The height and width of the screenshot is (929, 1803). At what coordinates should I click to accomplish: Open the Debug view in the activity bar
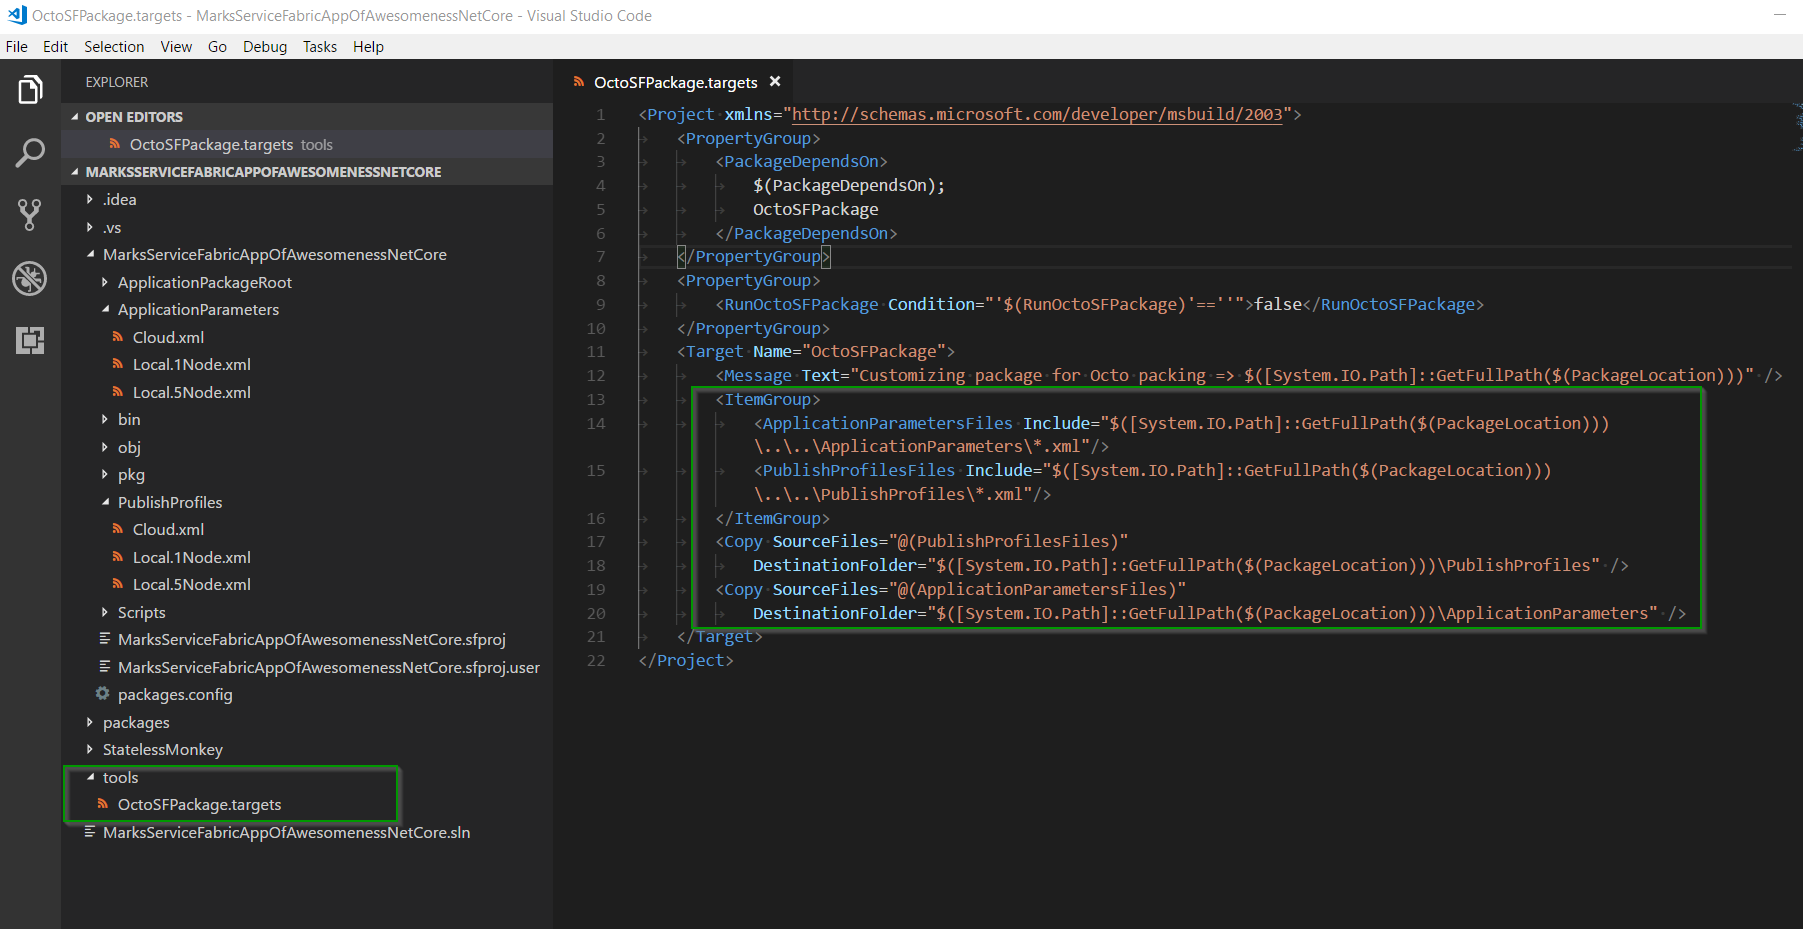tap(30, 278)
